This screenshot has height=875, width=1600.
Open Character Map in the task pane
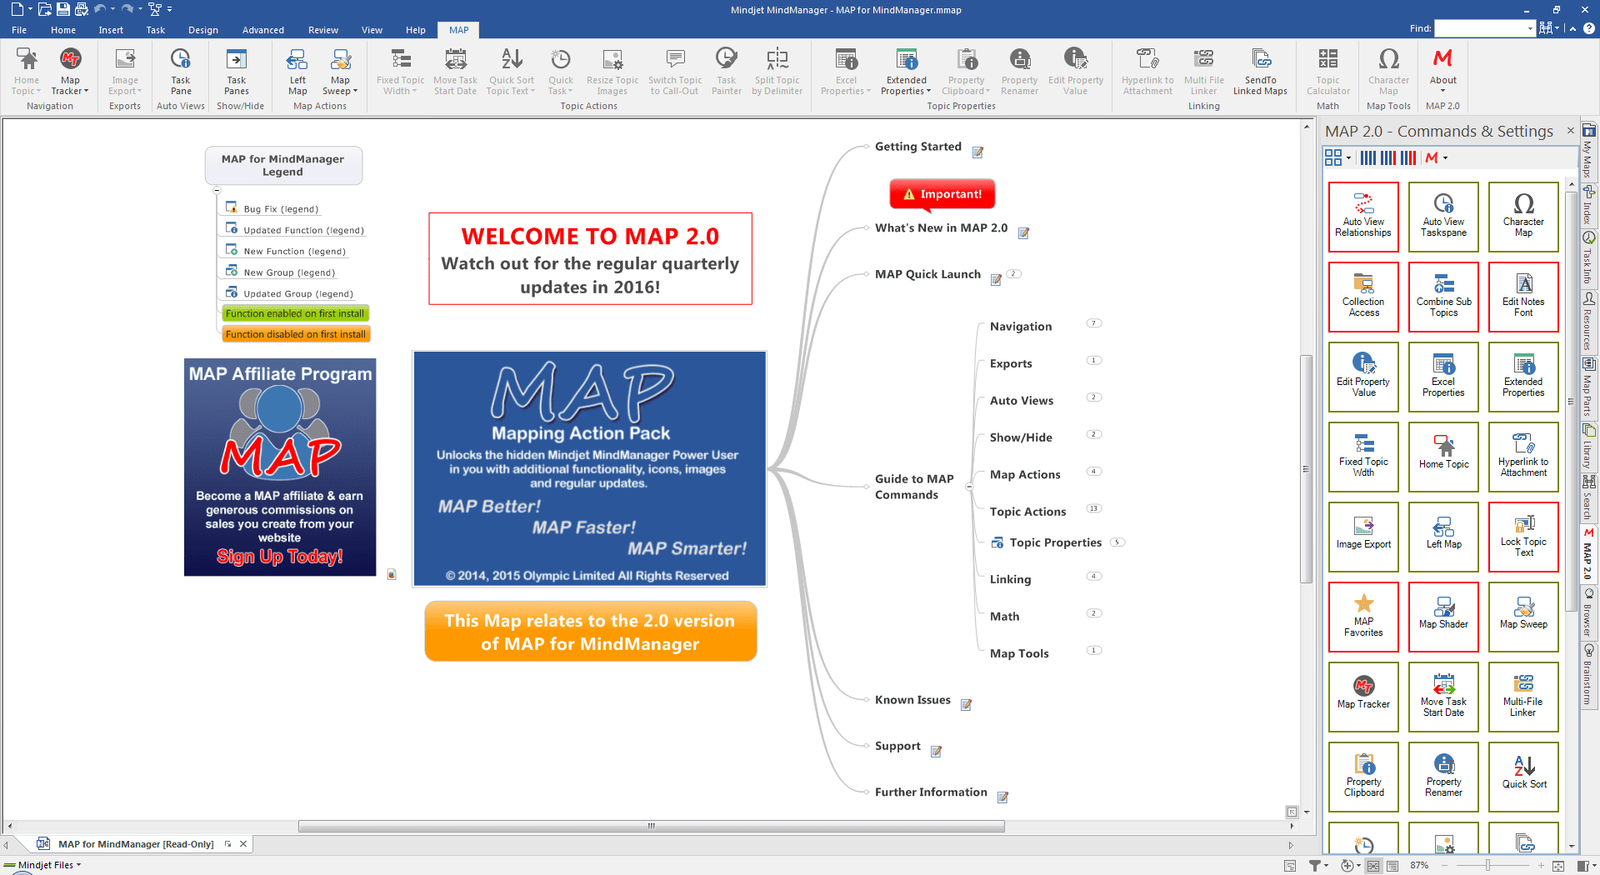click(x=1523, y=217)
